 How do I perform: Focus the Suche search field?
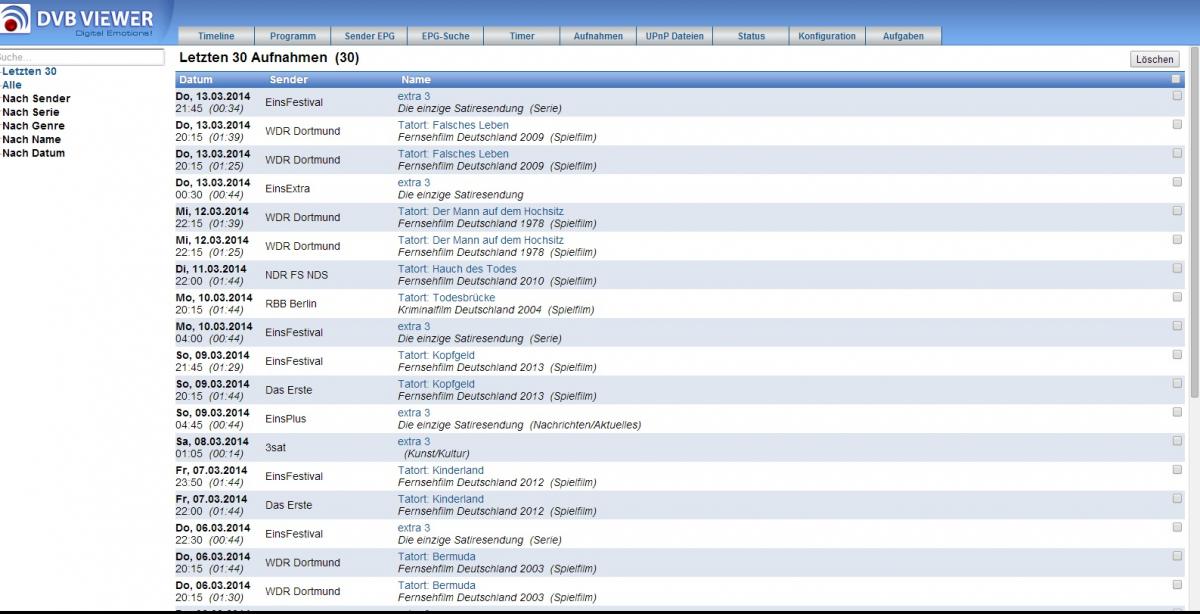(x=81, y=58)
